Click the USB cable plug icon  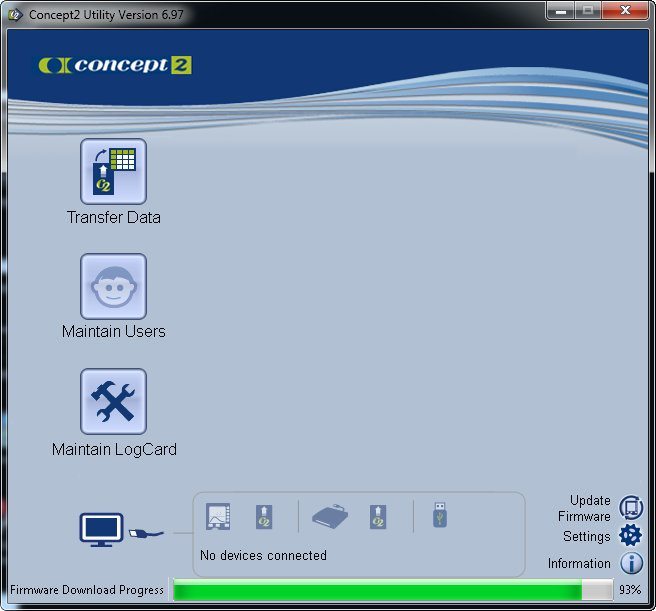tap(145, 533)
